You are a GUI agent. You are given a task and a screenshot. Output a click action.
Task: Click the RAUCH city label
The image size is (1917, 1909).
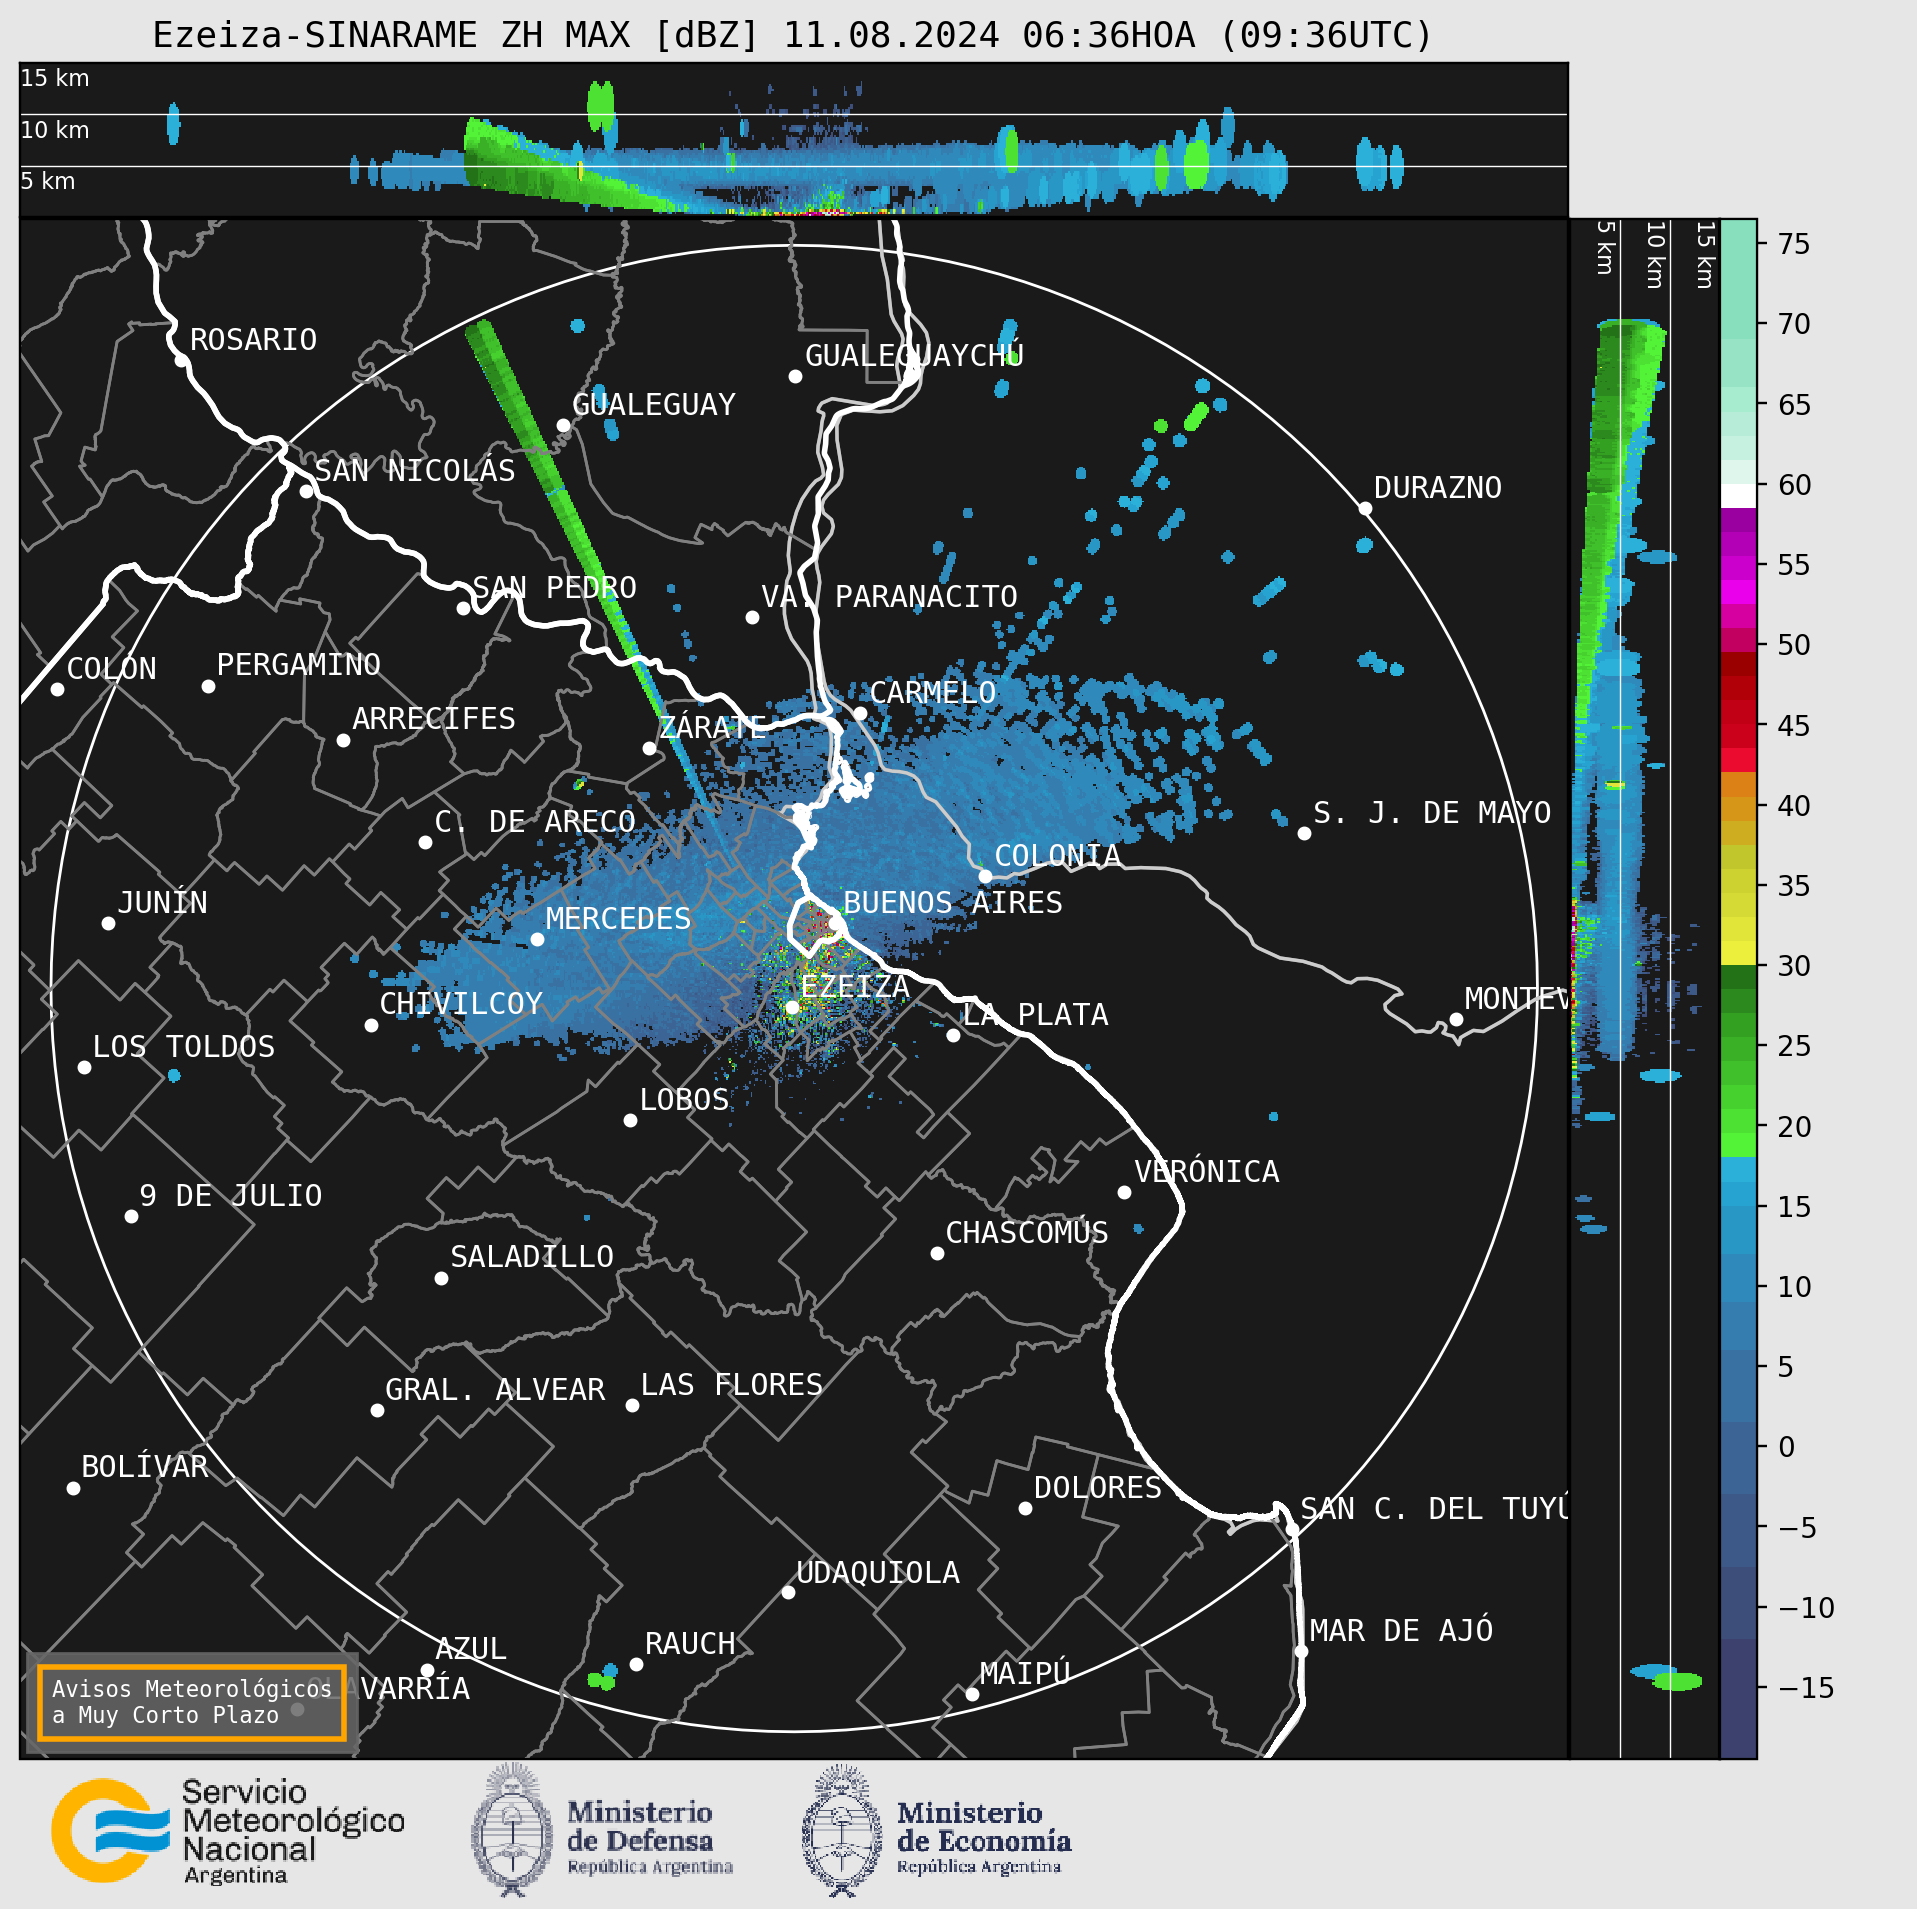690,1644
